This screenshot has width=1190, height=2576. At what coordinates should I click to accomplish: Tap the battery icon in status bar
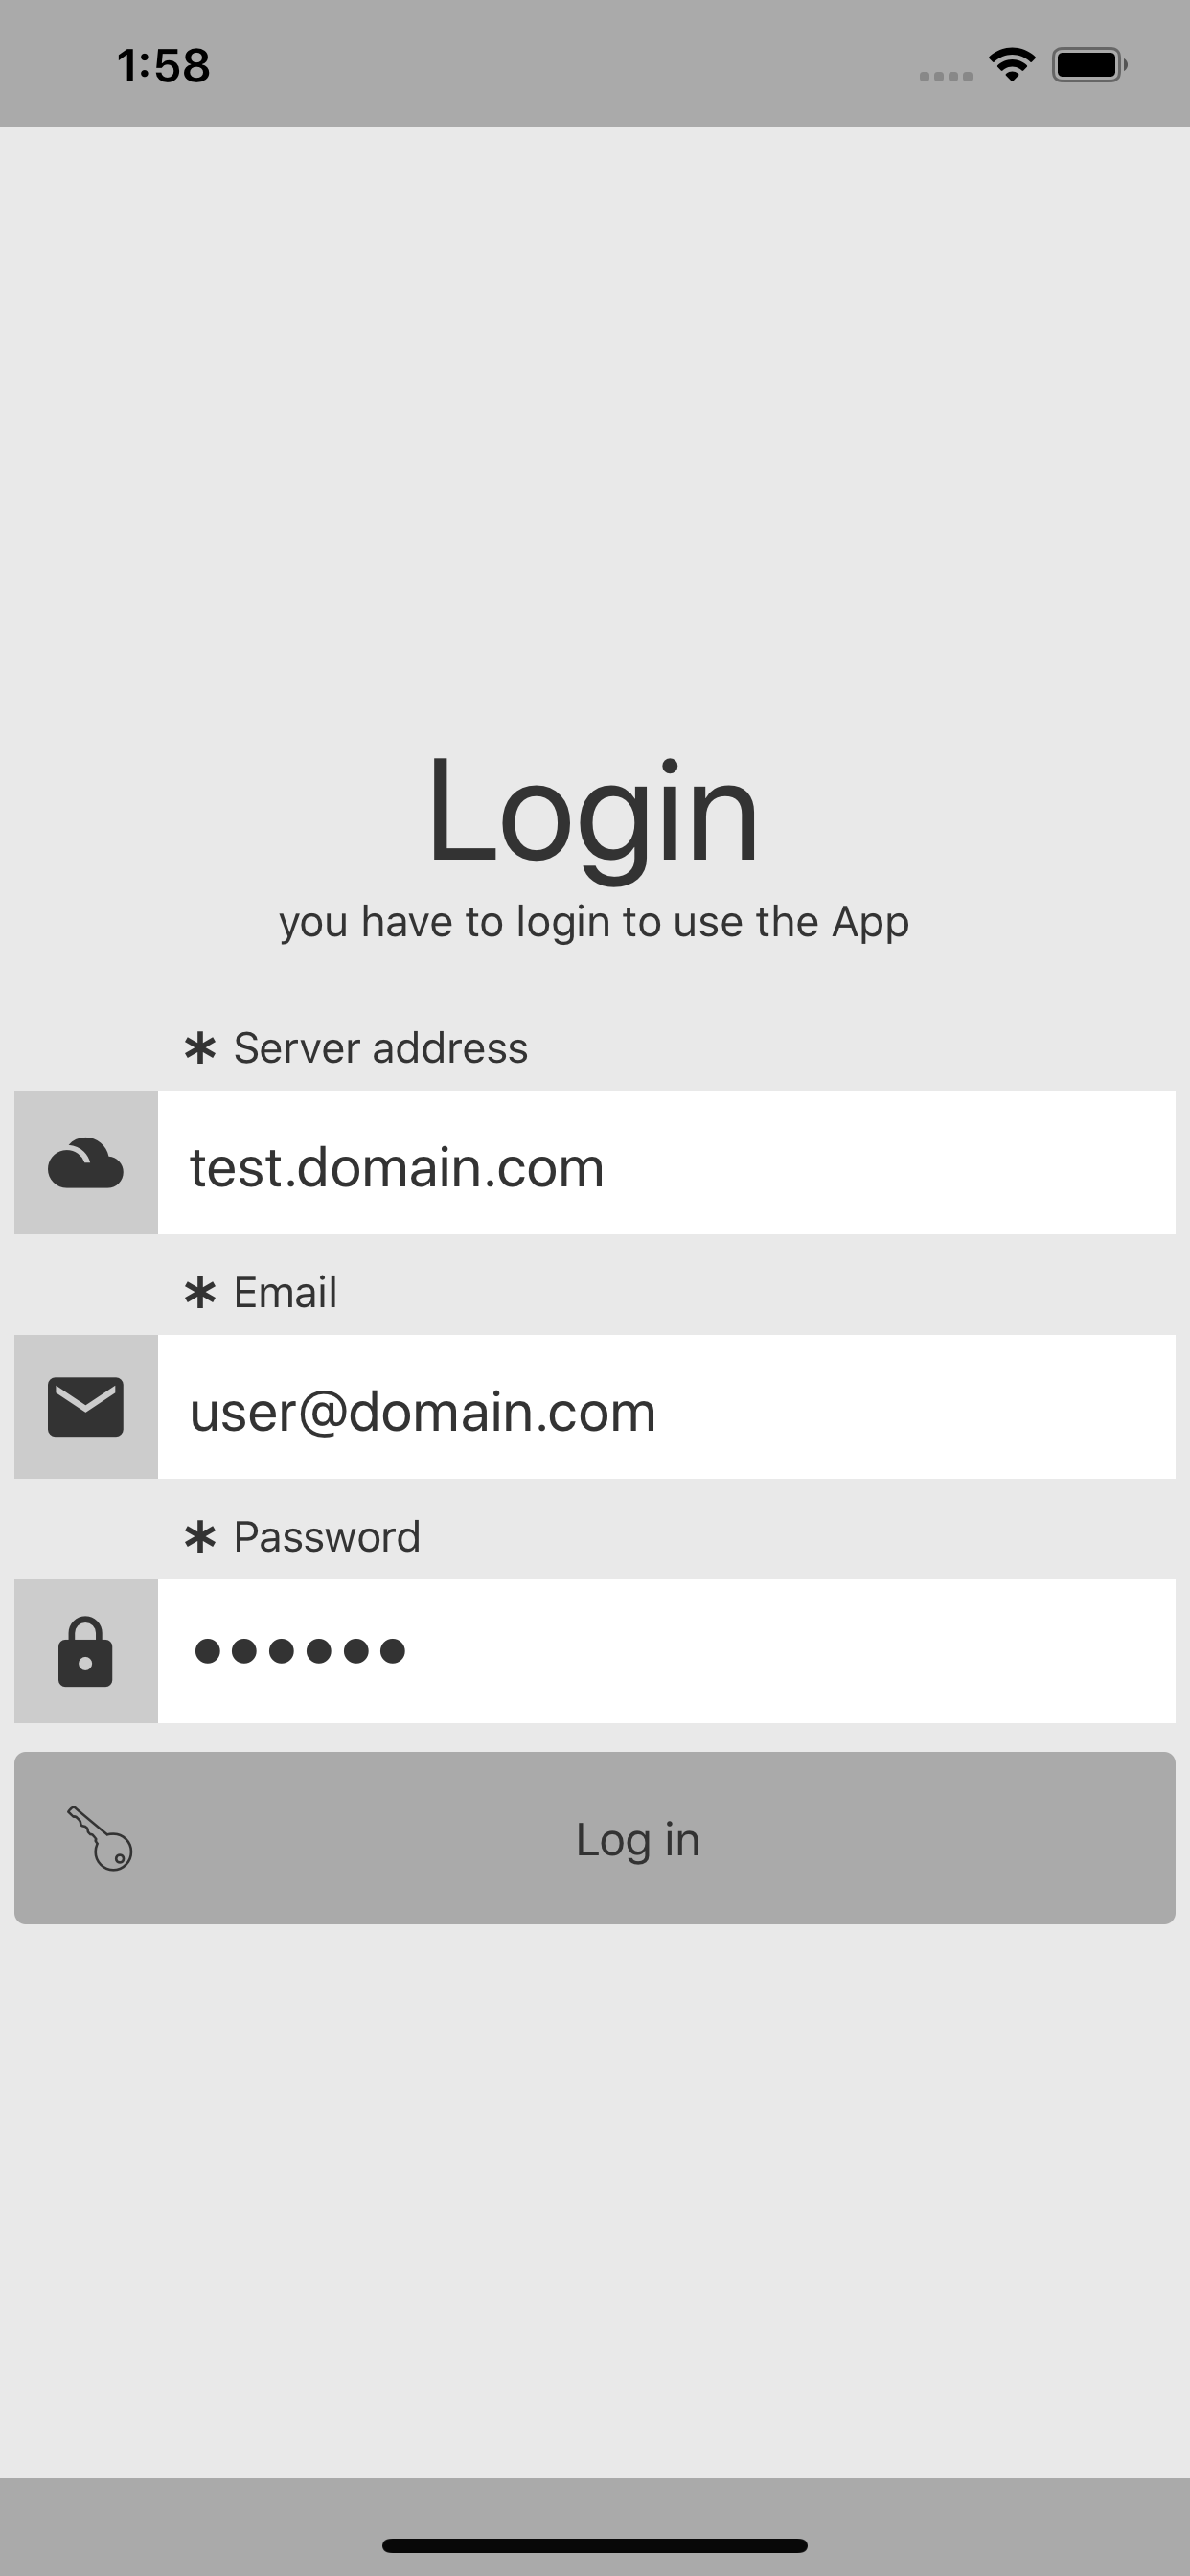click(x=1089, y=65)
